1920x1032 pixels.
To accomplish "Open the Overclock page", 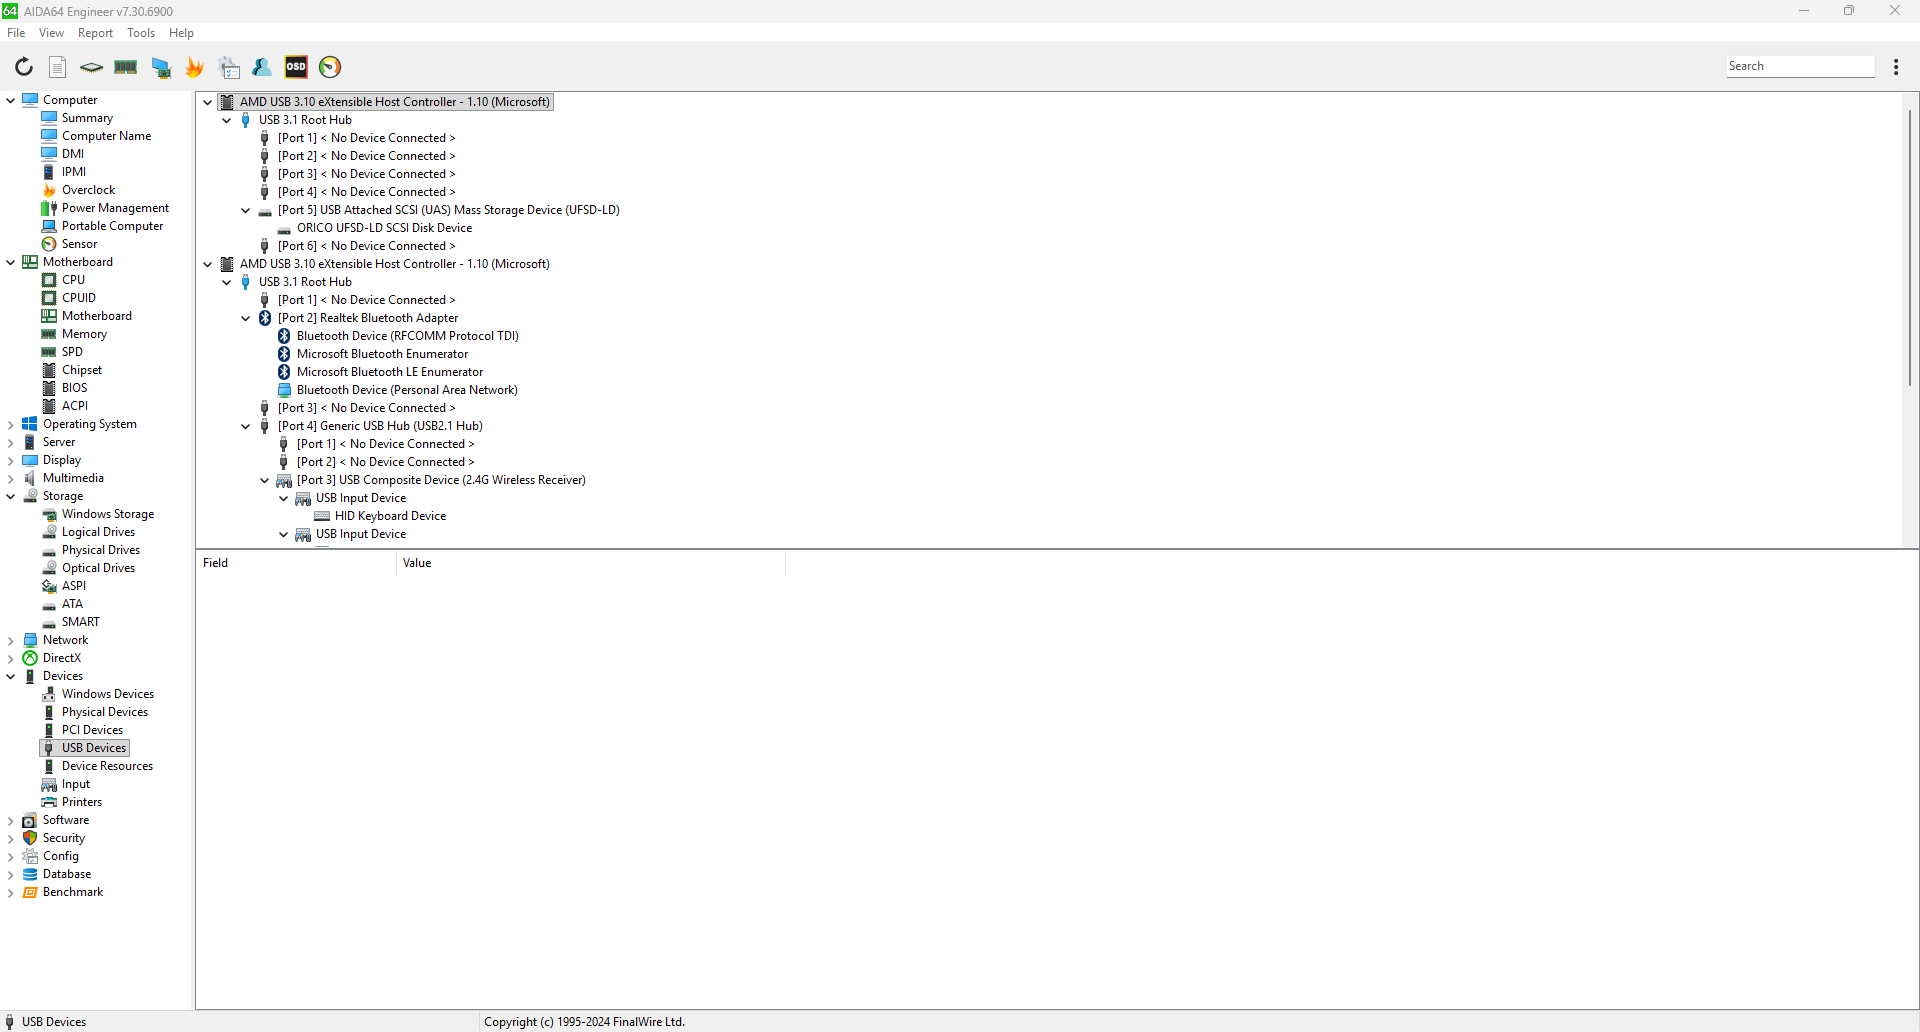I will tap(88, 190).
